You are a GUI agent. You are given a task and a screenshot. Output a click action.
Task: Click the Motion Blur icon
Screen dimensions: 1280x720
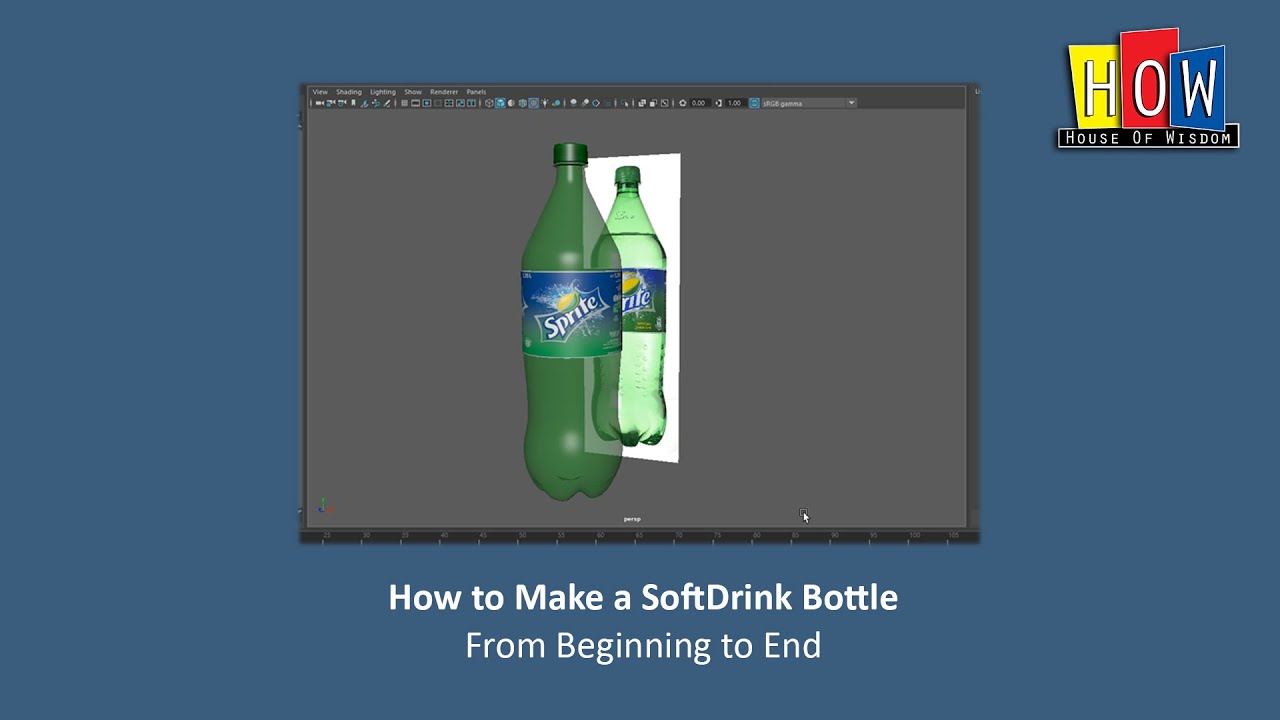tap(585, 103)
